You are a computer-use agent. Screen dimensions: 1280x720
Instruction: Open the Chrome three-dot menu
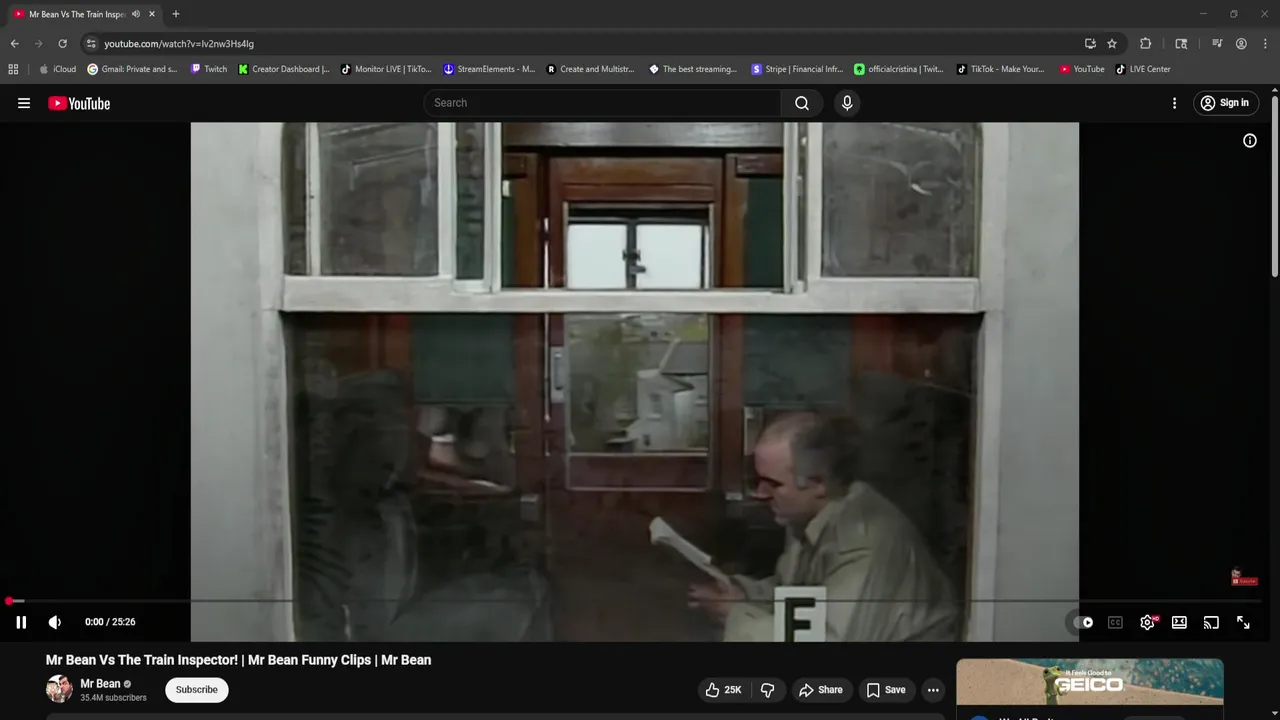[x=1264, y=44]
